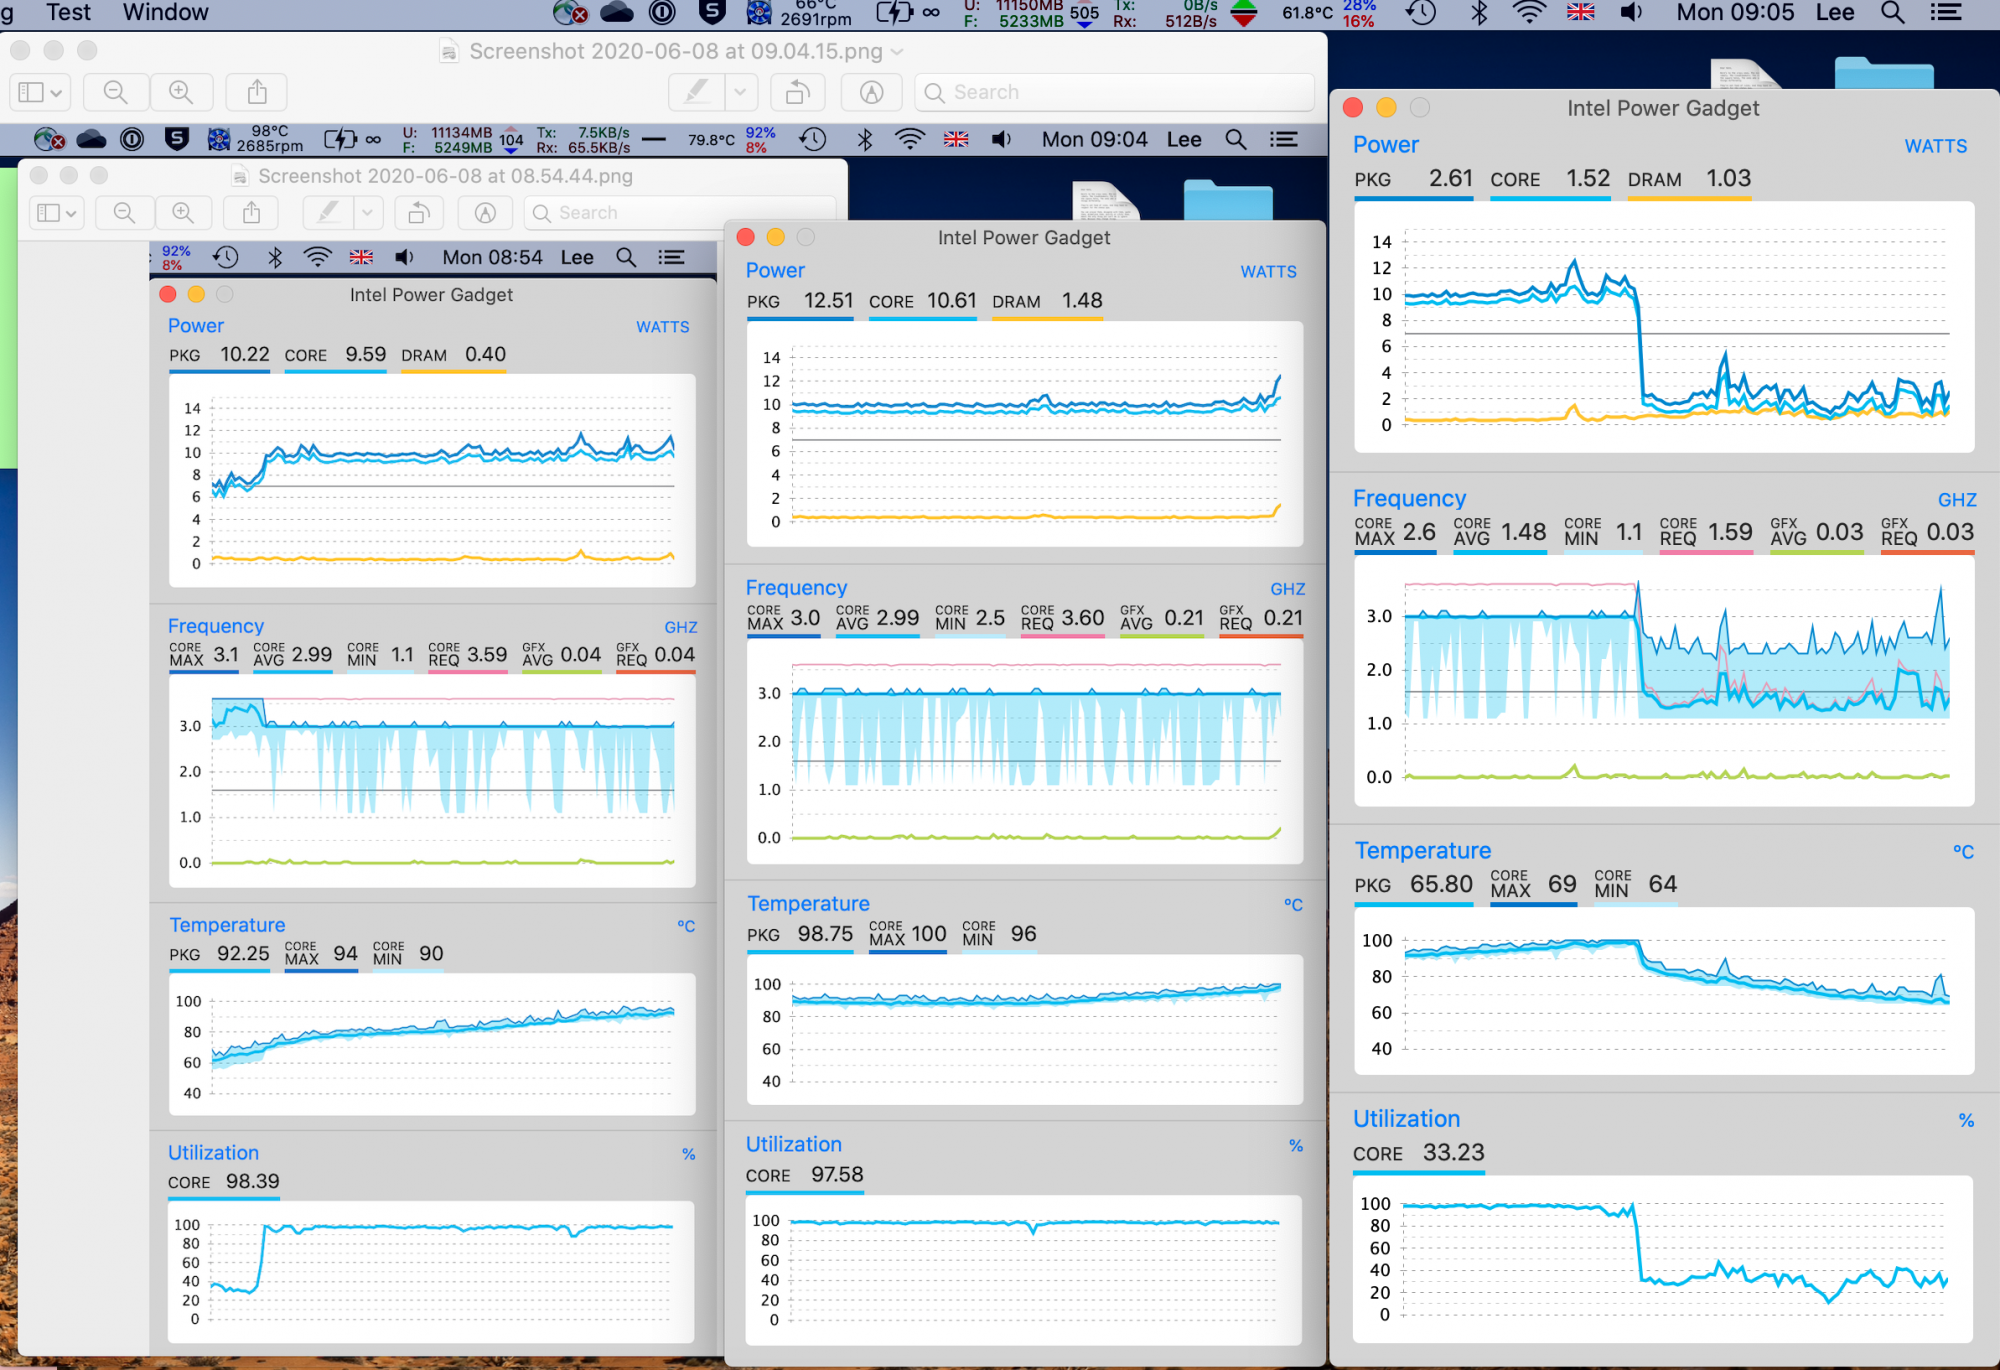Click CORE REQ 1.59 in right Power Gadget

tap(1706, 532)
